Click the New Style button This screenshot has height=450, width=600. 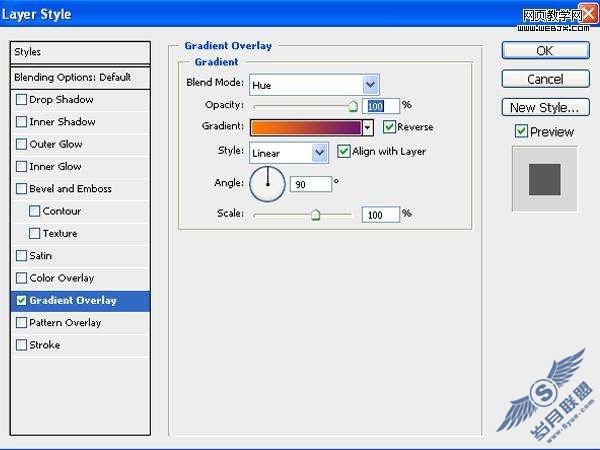point(545,108)
